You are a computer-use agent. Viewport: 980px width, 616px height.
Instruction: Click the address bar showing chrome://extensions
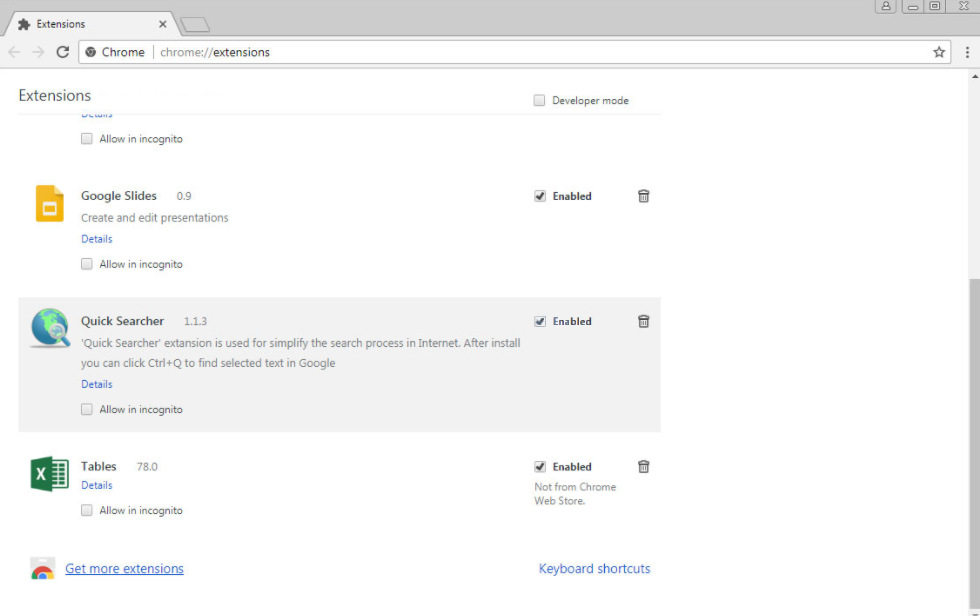coord(500,52)
